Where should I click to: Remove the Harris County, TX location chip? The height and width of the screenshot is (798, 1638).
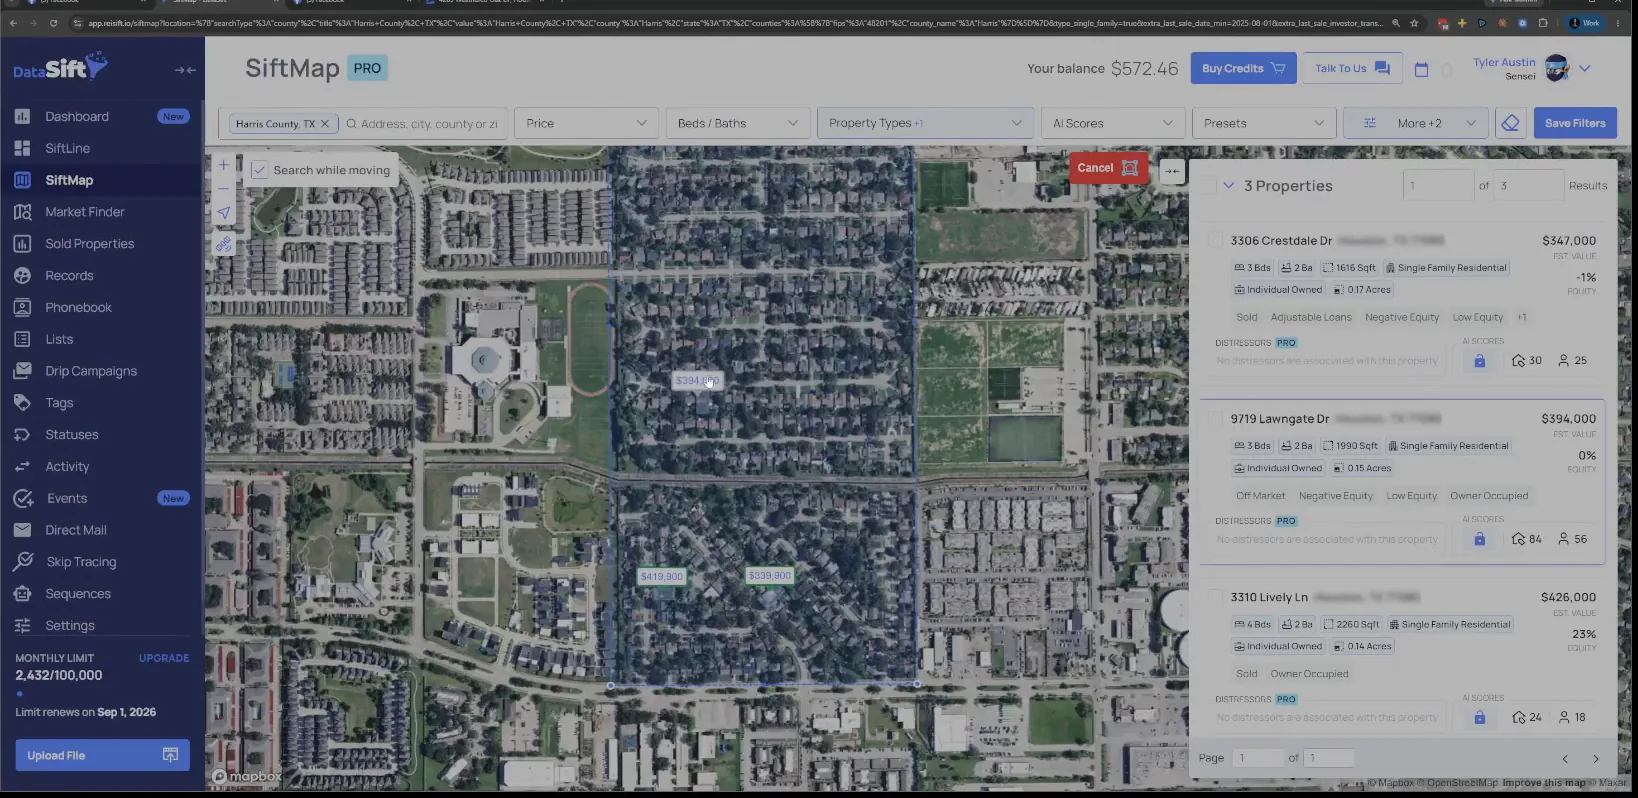pos(324,124)
